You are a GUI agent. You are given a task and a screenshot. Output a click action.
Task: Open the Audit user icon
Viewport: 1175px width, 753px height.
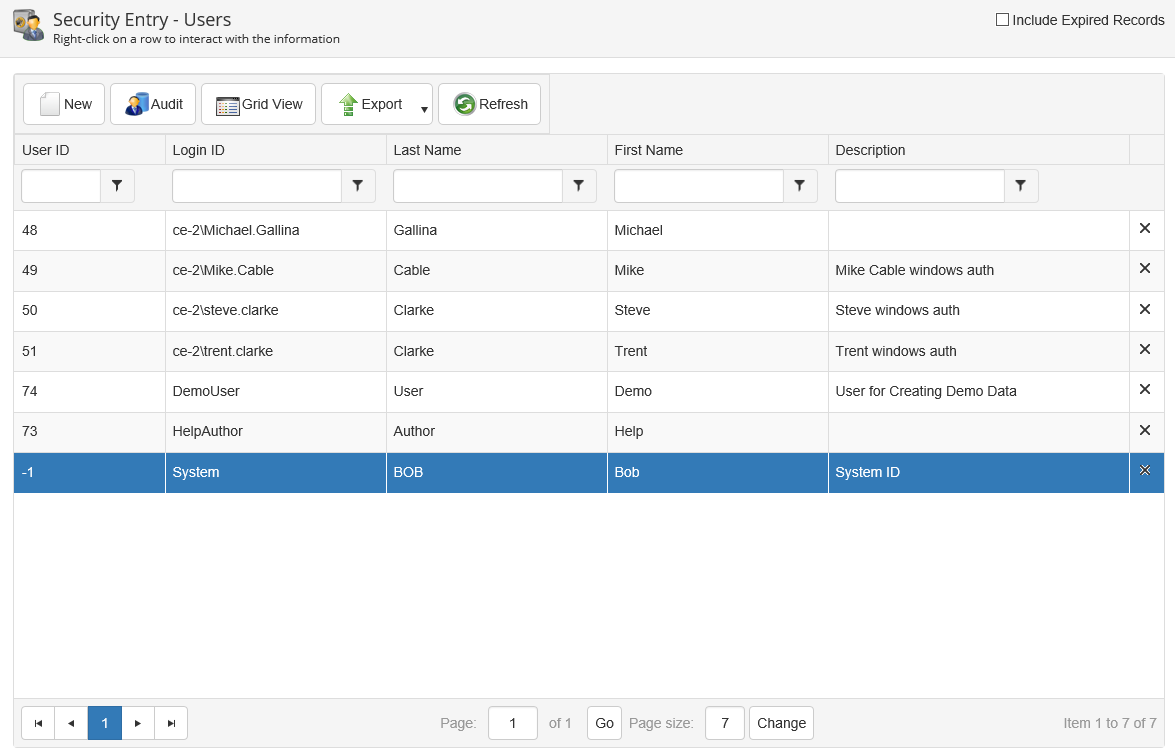click(x=137, y=104)
